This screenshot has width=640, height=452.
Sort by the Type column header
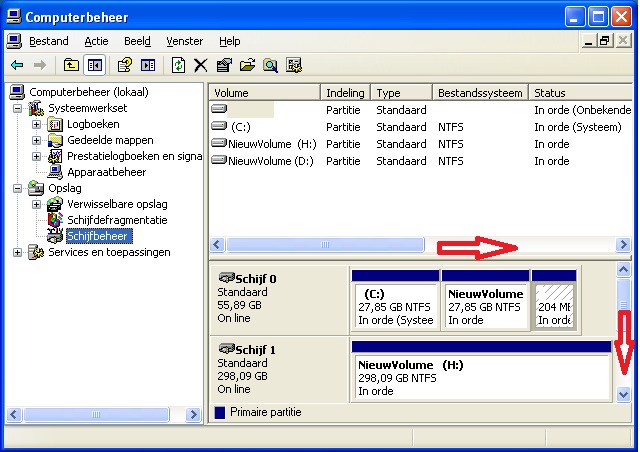[x=402, y=93]
